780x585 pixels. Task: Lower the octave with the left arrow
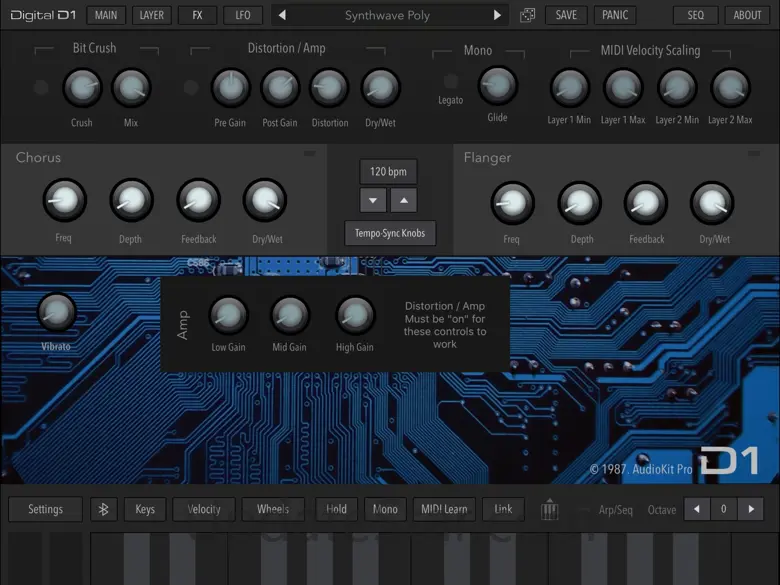[x=697, y=509]
